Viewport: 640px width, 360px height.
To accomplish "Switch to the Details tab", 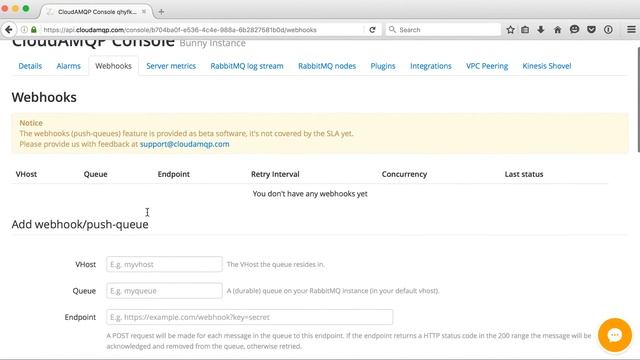I will [x=30, y=66].
